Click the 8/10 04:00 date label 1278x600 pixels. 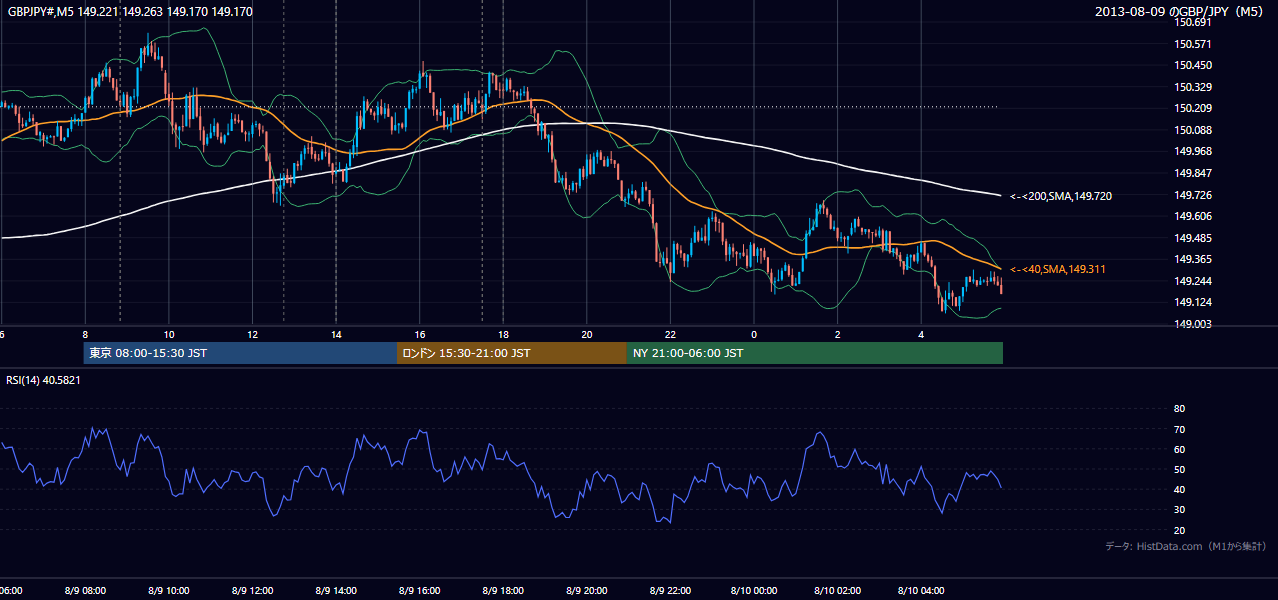(x=920, y=590)
